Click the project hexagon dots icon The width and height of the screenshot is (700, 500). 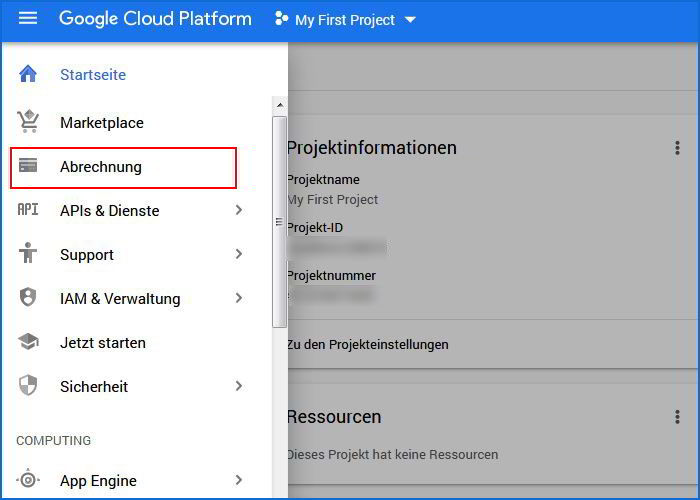281,19
